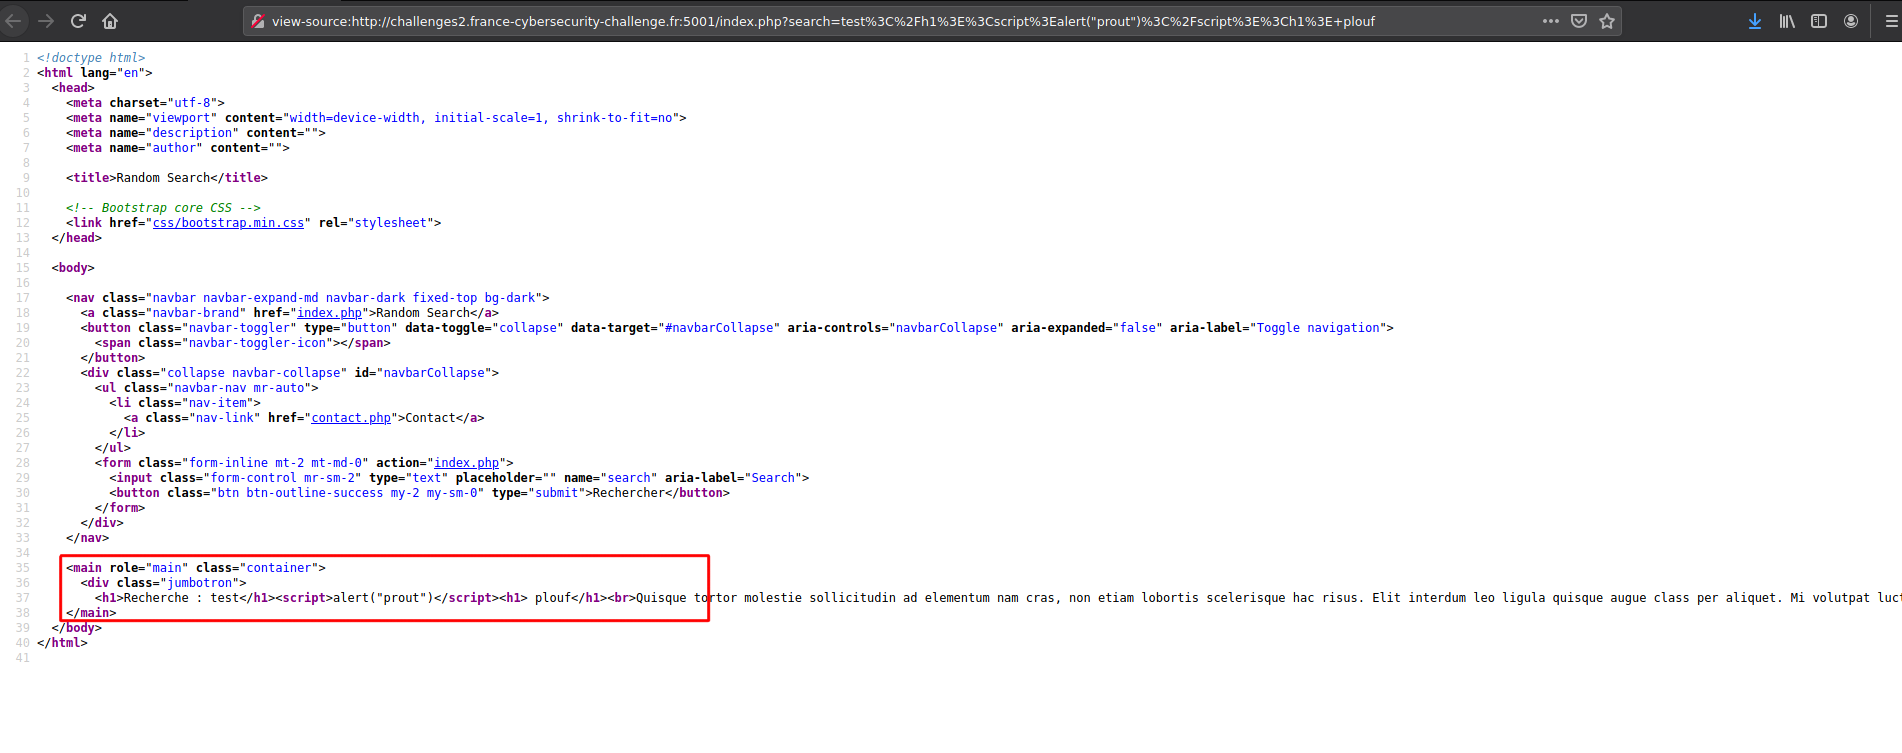Show connection not secure site info
Viewport: 1902px width, 753px height.
(258, 21)
